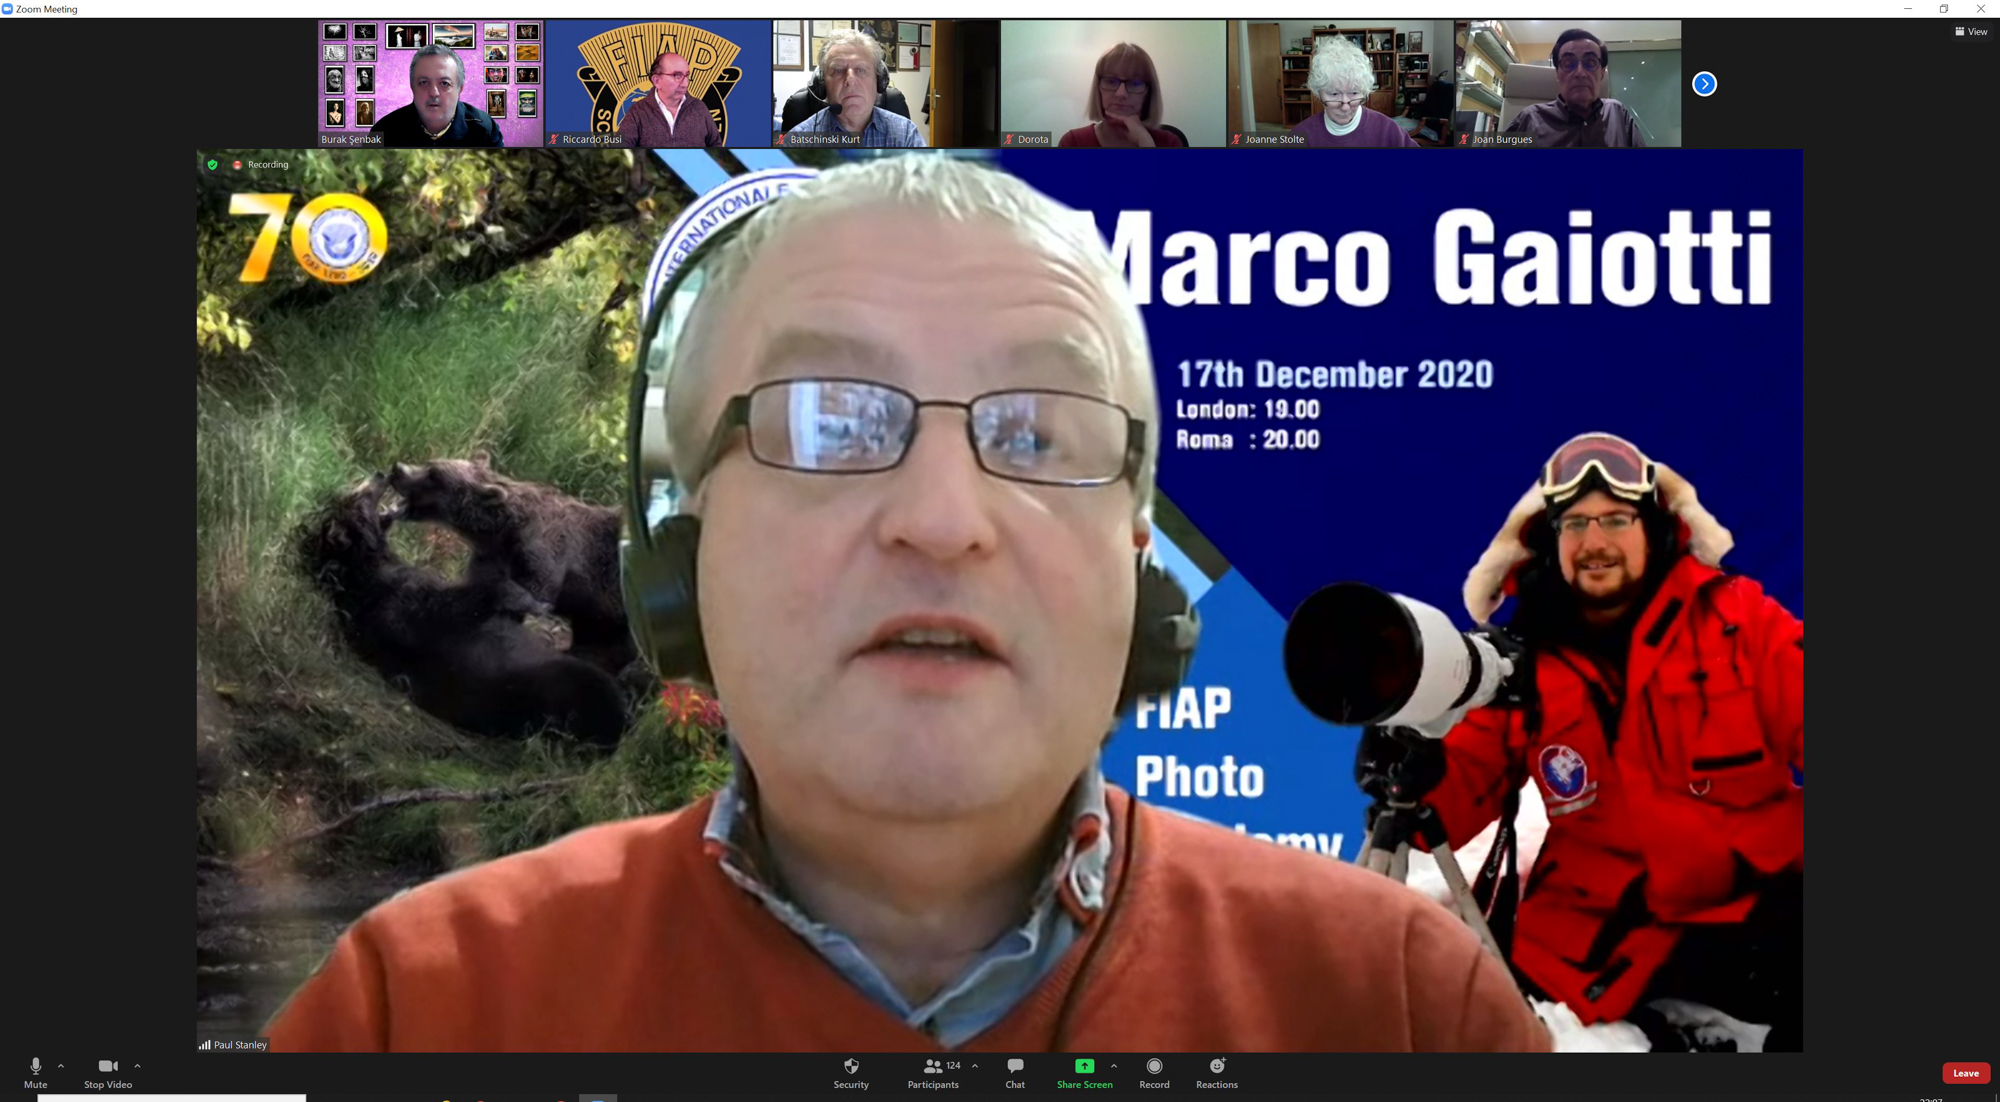Click the signal strength bars icon

pos(204,1045)
